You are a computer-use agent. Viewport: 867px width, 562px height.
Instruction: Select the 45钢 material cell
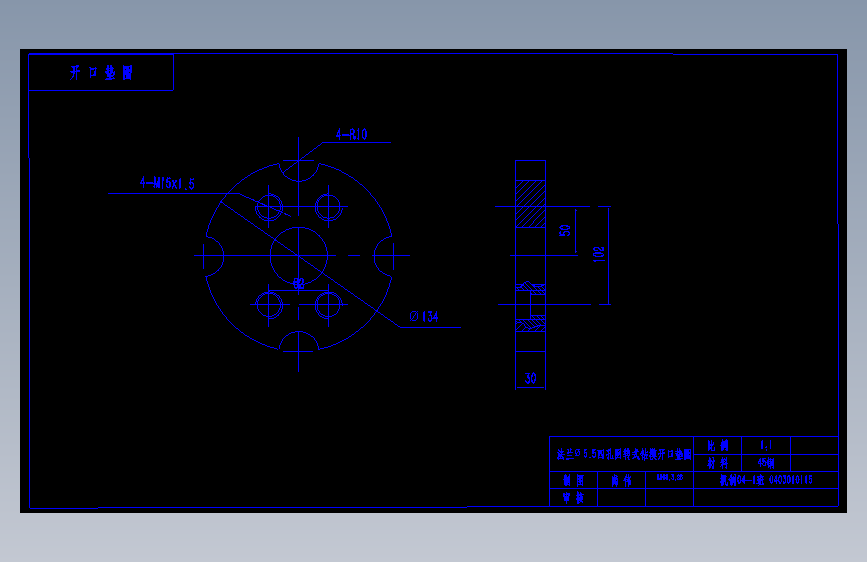tap(766, 463)
